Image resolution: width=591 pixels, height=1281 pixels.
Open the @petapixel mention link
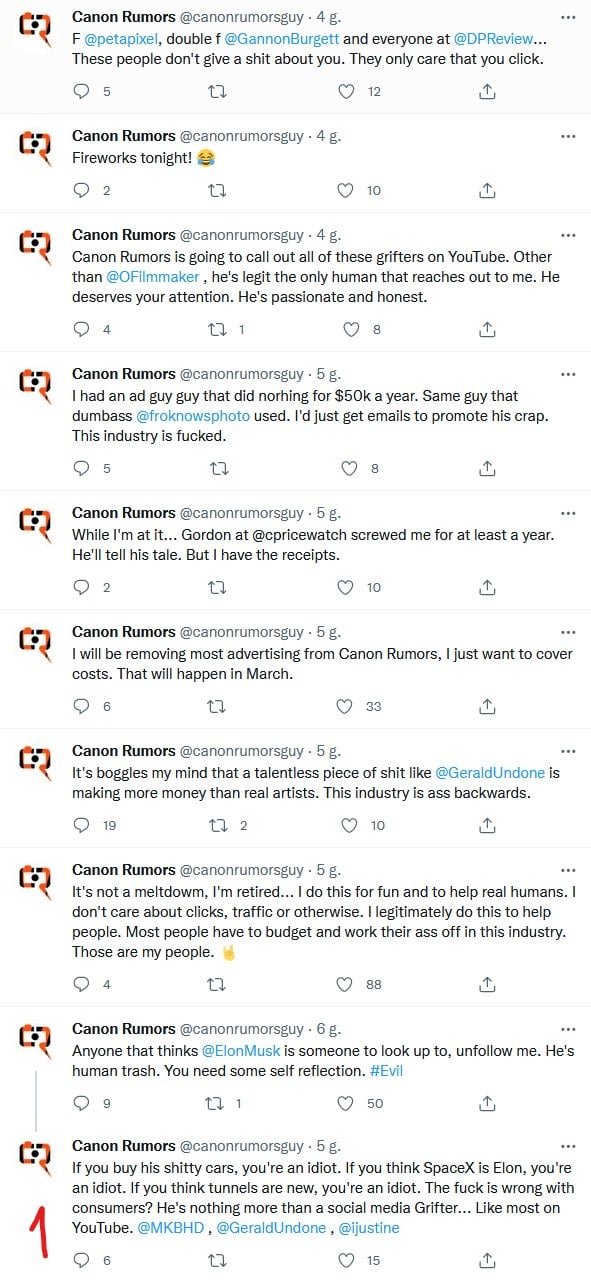(x=121, y=39)
